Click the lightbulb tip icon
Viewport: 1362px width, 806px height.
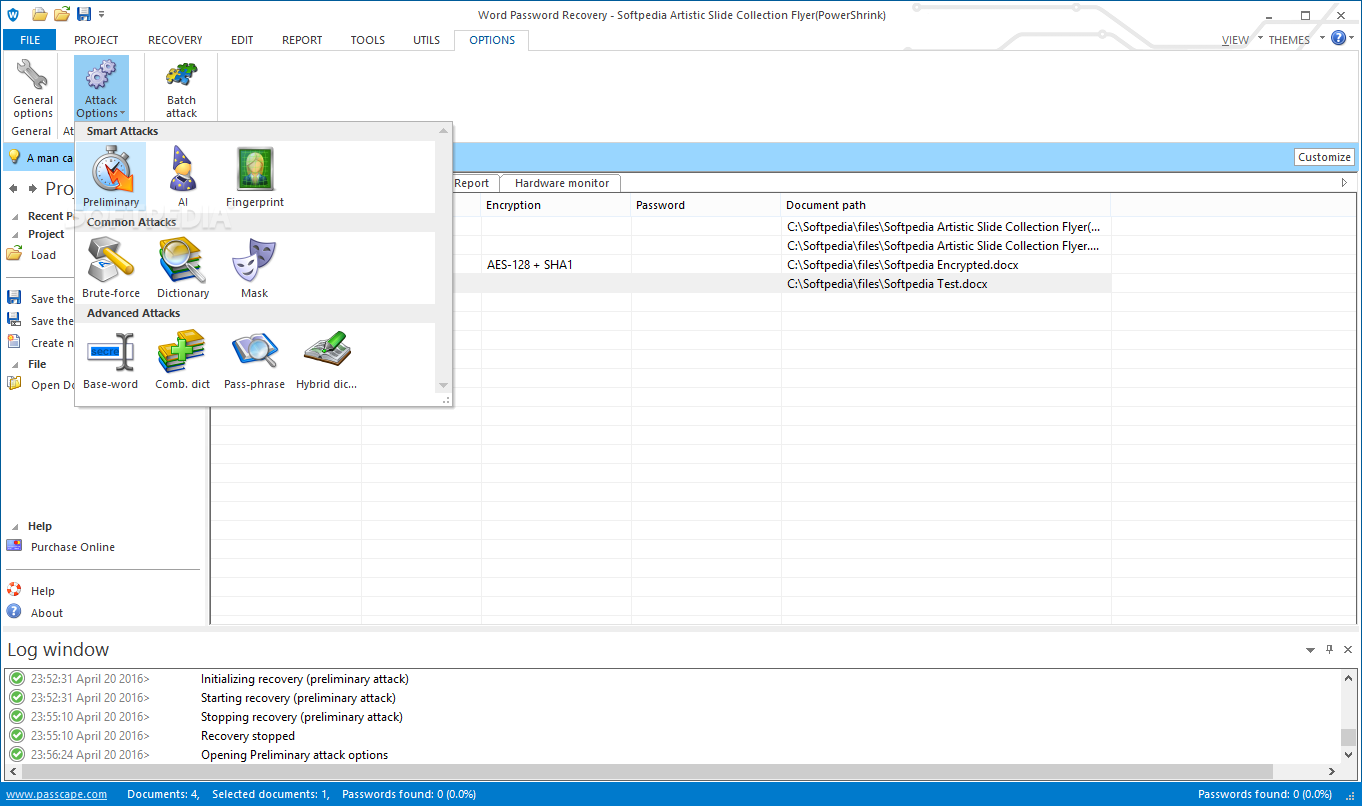14,157
